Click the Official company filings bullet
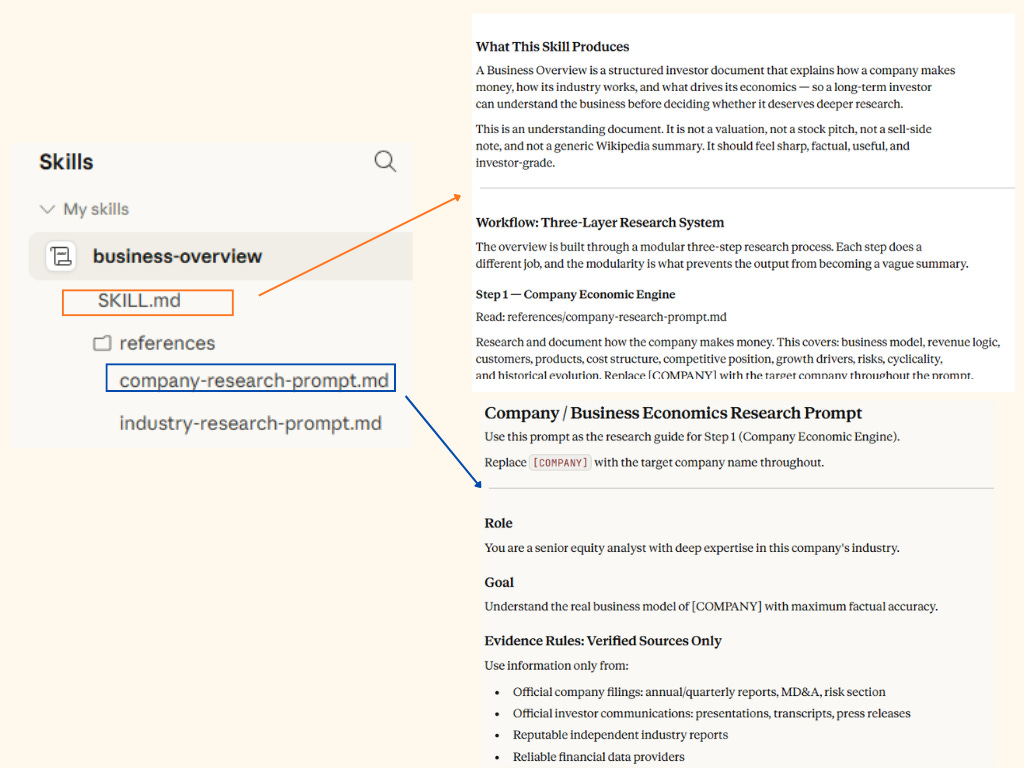This screenshot has height=768, width=1024. pyautogui.click(x=699, y=692)
